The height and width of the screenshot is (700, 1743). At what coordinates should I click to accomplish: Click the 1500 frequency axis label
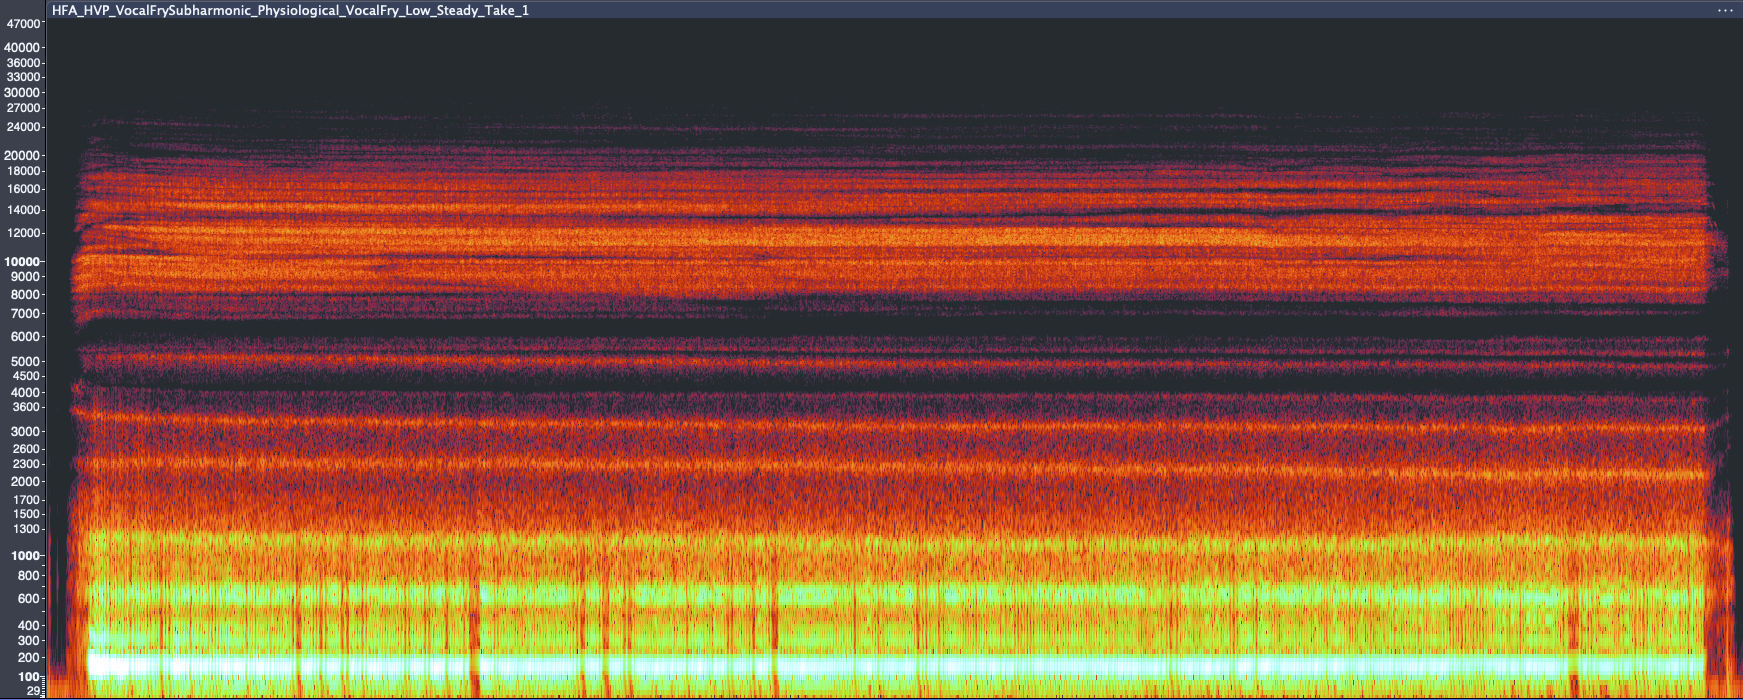(26, 514)
